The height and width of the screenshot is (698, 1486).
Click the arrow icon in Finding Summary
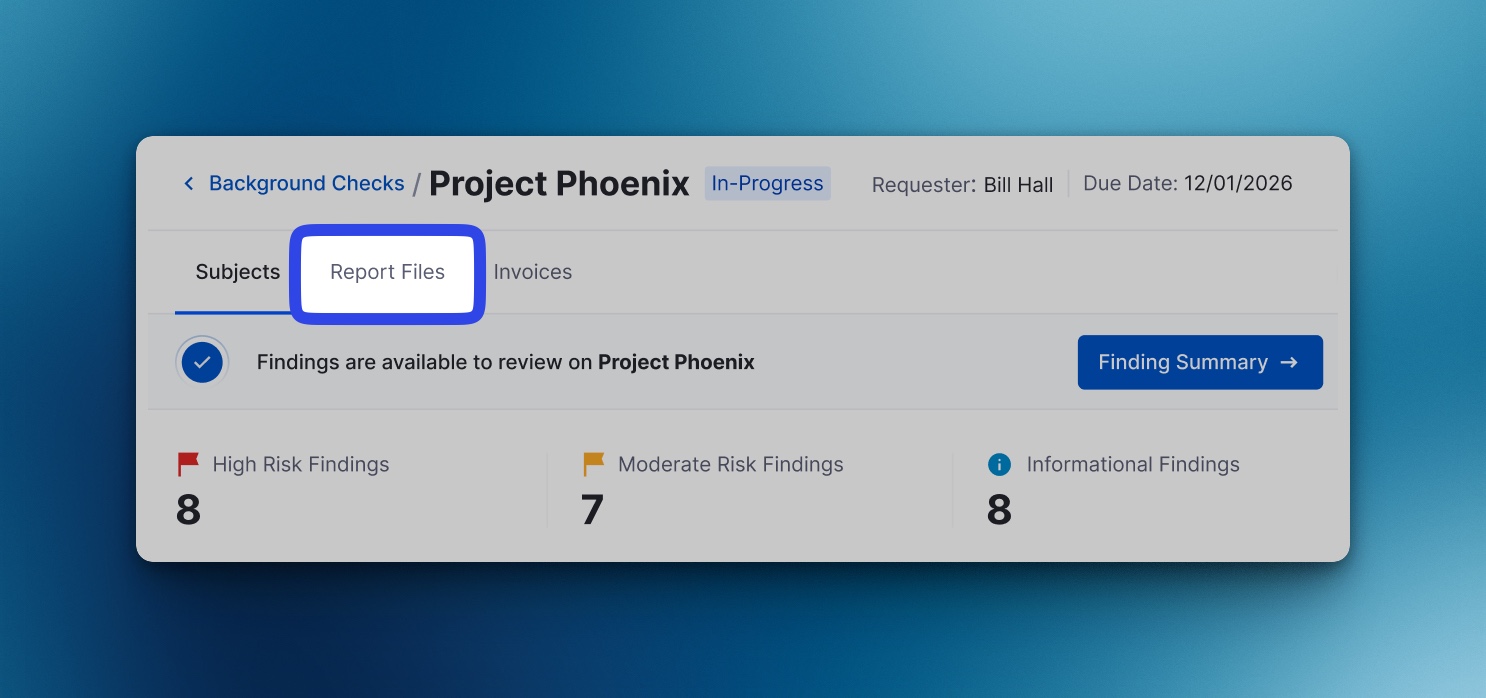(x=1289, y=362)
